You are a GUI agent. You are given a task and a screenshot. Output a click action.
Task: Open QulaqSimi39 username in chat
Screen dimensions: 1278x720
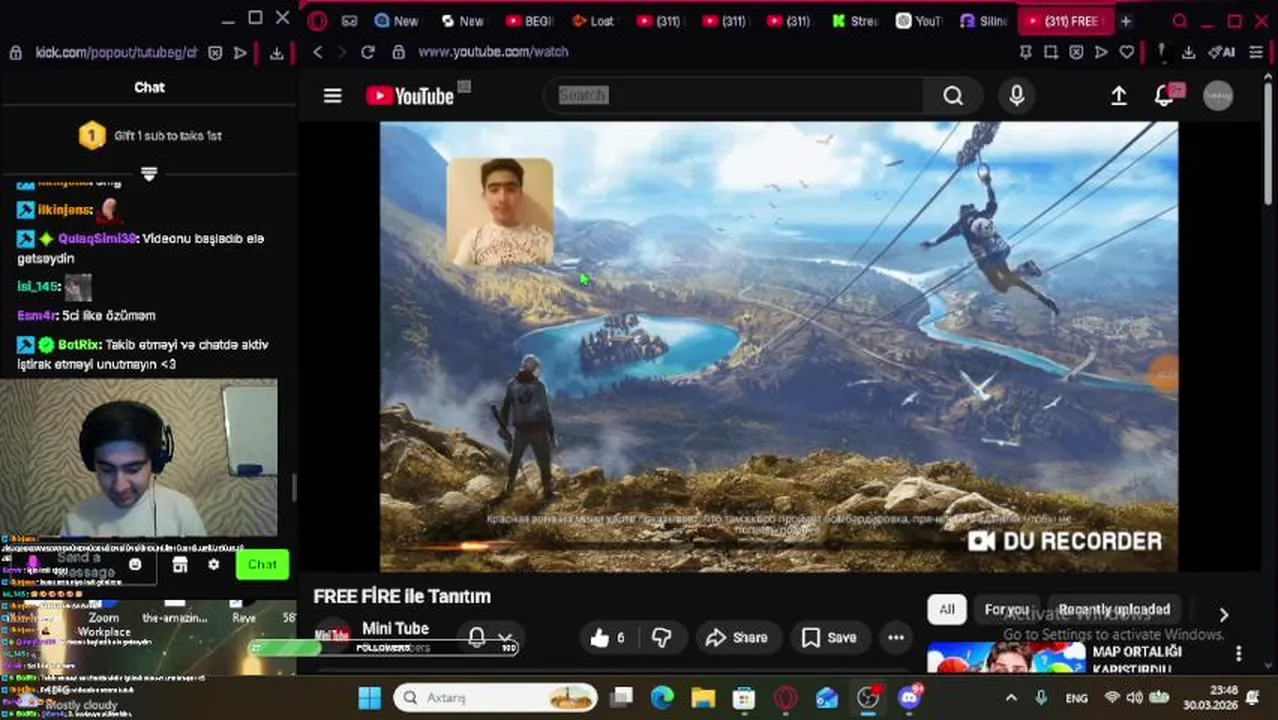[x=97, y=239]
